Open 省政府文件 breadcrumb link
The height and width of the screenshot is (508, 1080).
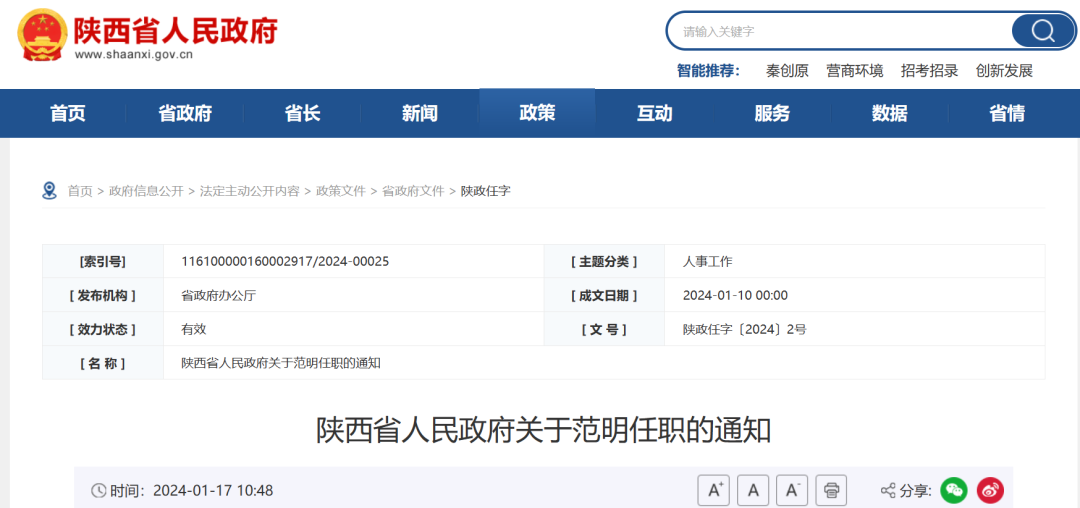413,191
